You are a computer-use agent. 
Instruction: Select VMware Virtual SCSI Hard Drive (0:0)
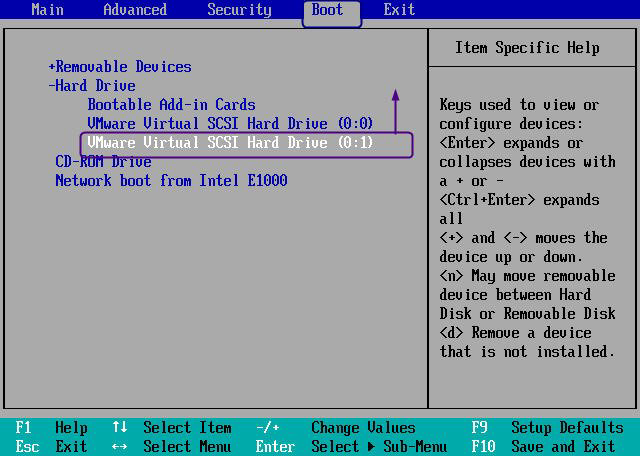click(x=230, y=124)
